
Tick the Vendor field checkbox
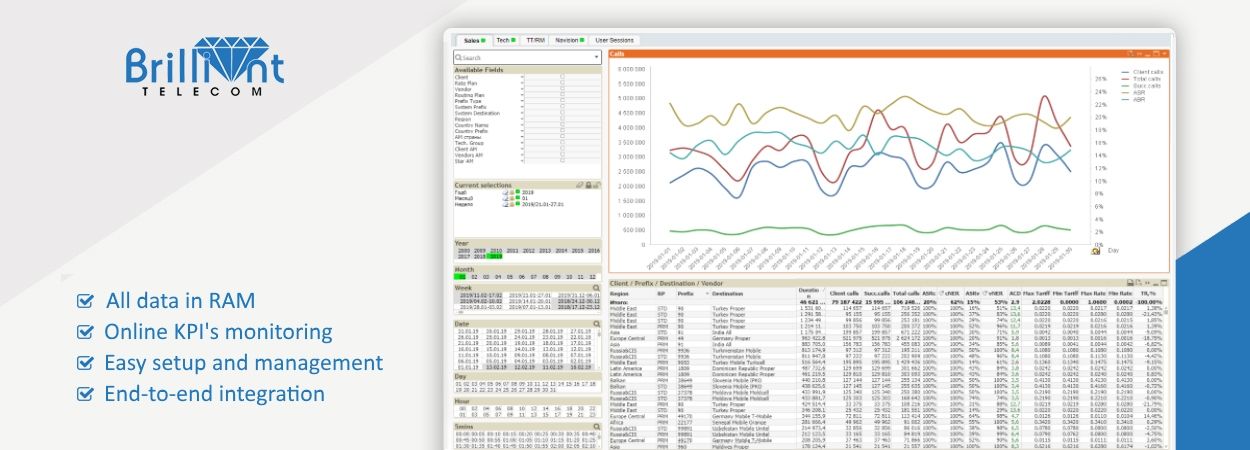(x=562, y=89)
